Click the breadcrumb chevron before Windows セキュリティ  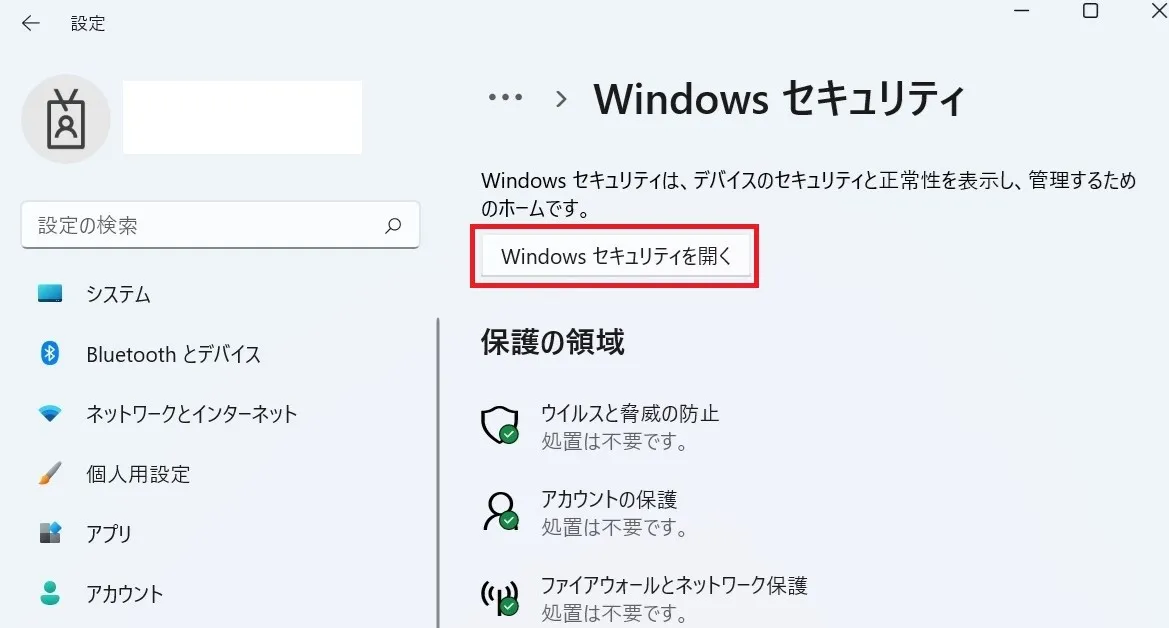[x=560, y=99]
